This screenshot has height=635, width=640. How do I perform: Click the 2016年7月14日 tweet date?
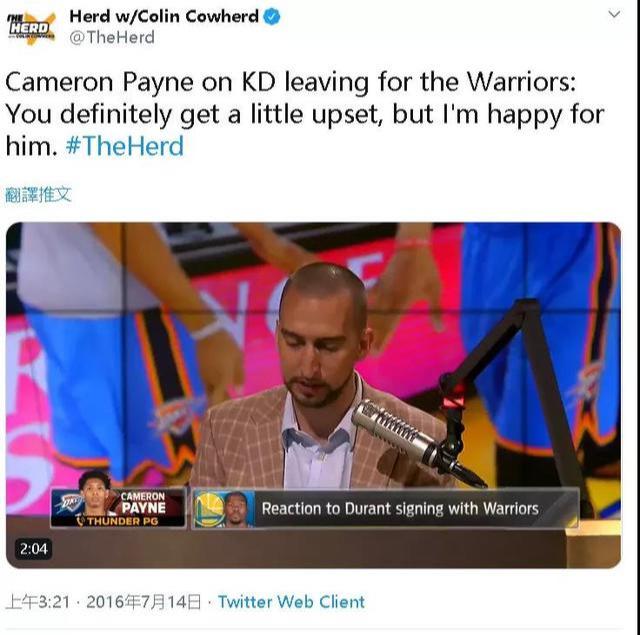pyautogui.click(x=144, y=602)
